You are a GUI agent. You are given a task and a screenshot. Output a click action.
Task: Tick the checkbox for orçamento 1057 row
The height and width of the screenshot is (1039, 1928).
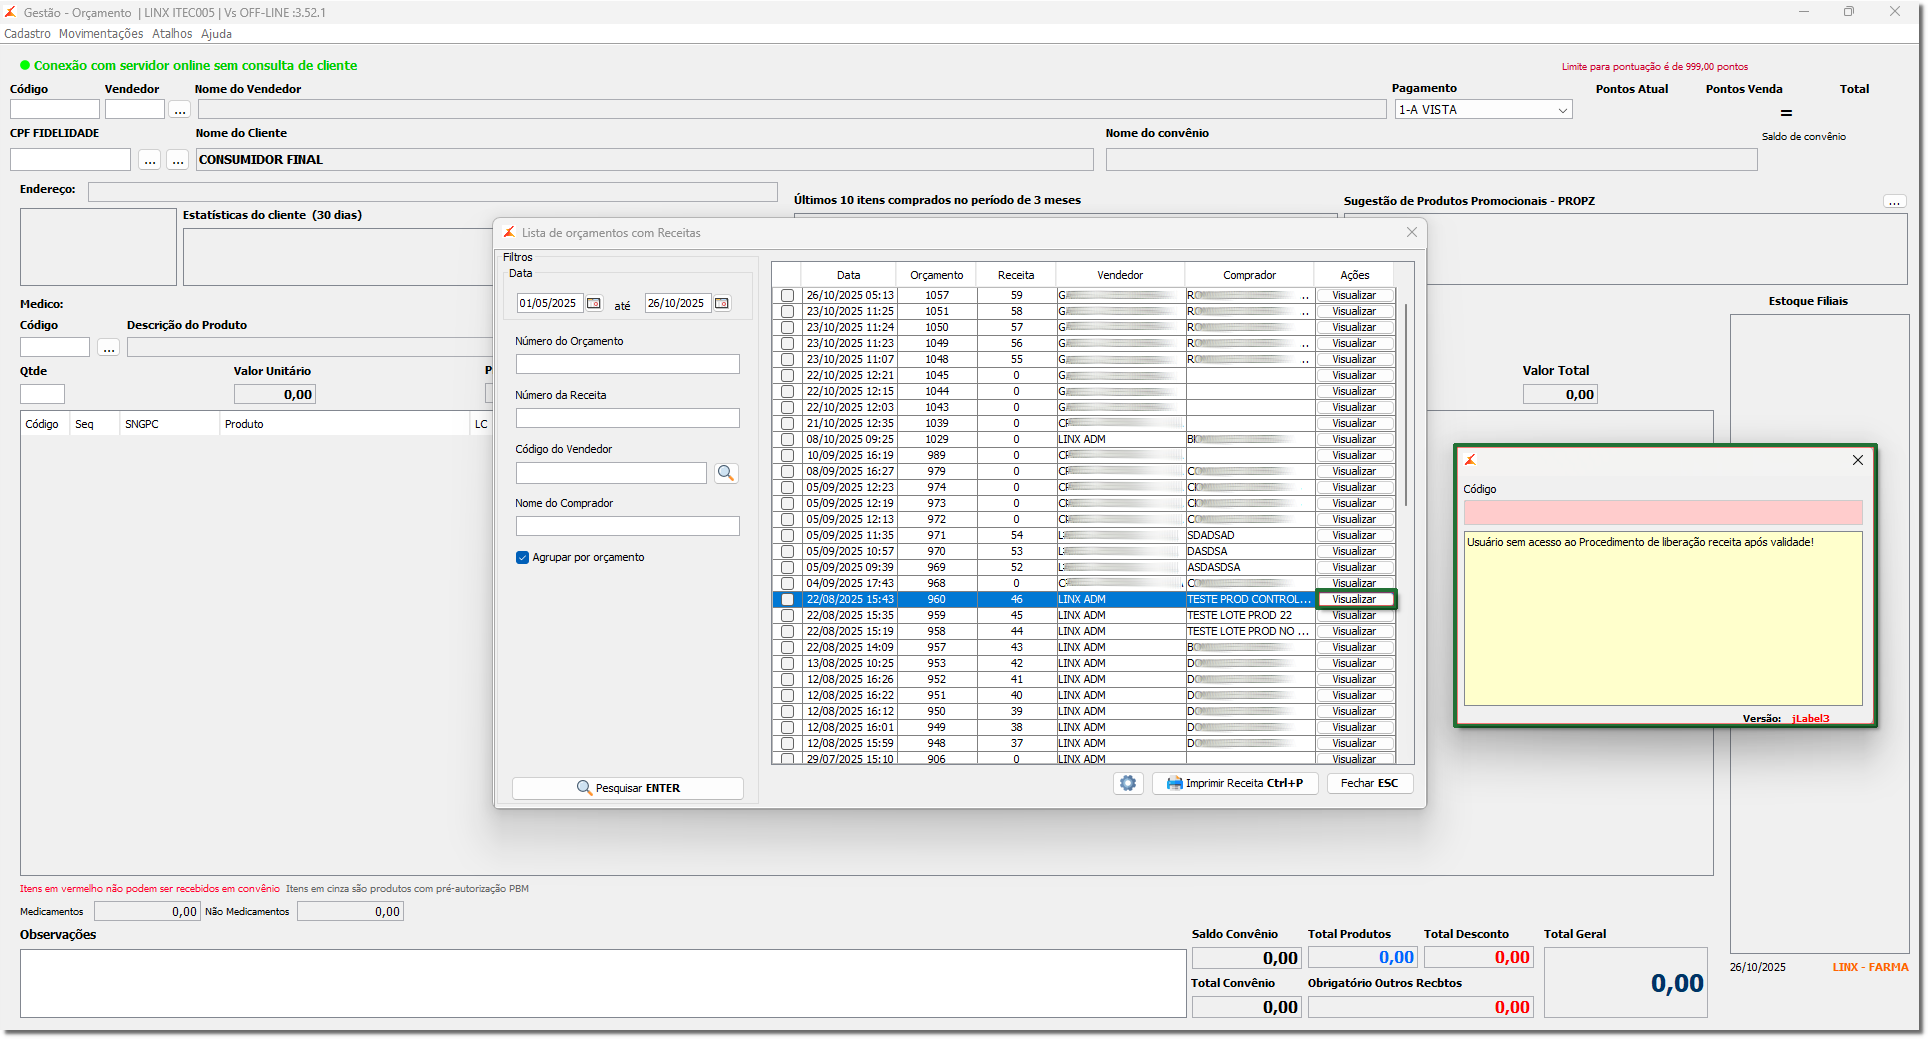[x=787, y=295]
